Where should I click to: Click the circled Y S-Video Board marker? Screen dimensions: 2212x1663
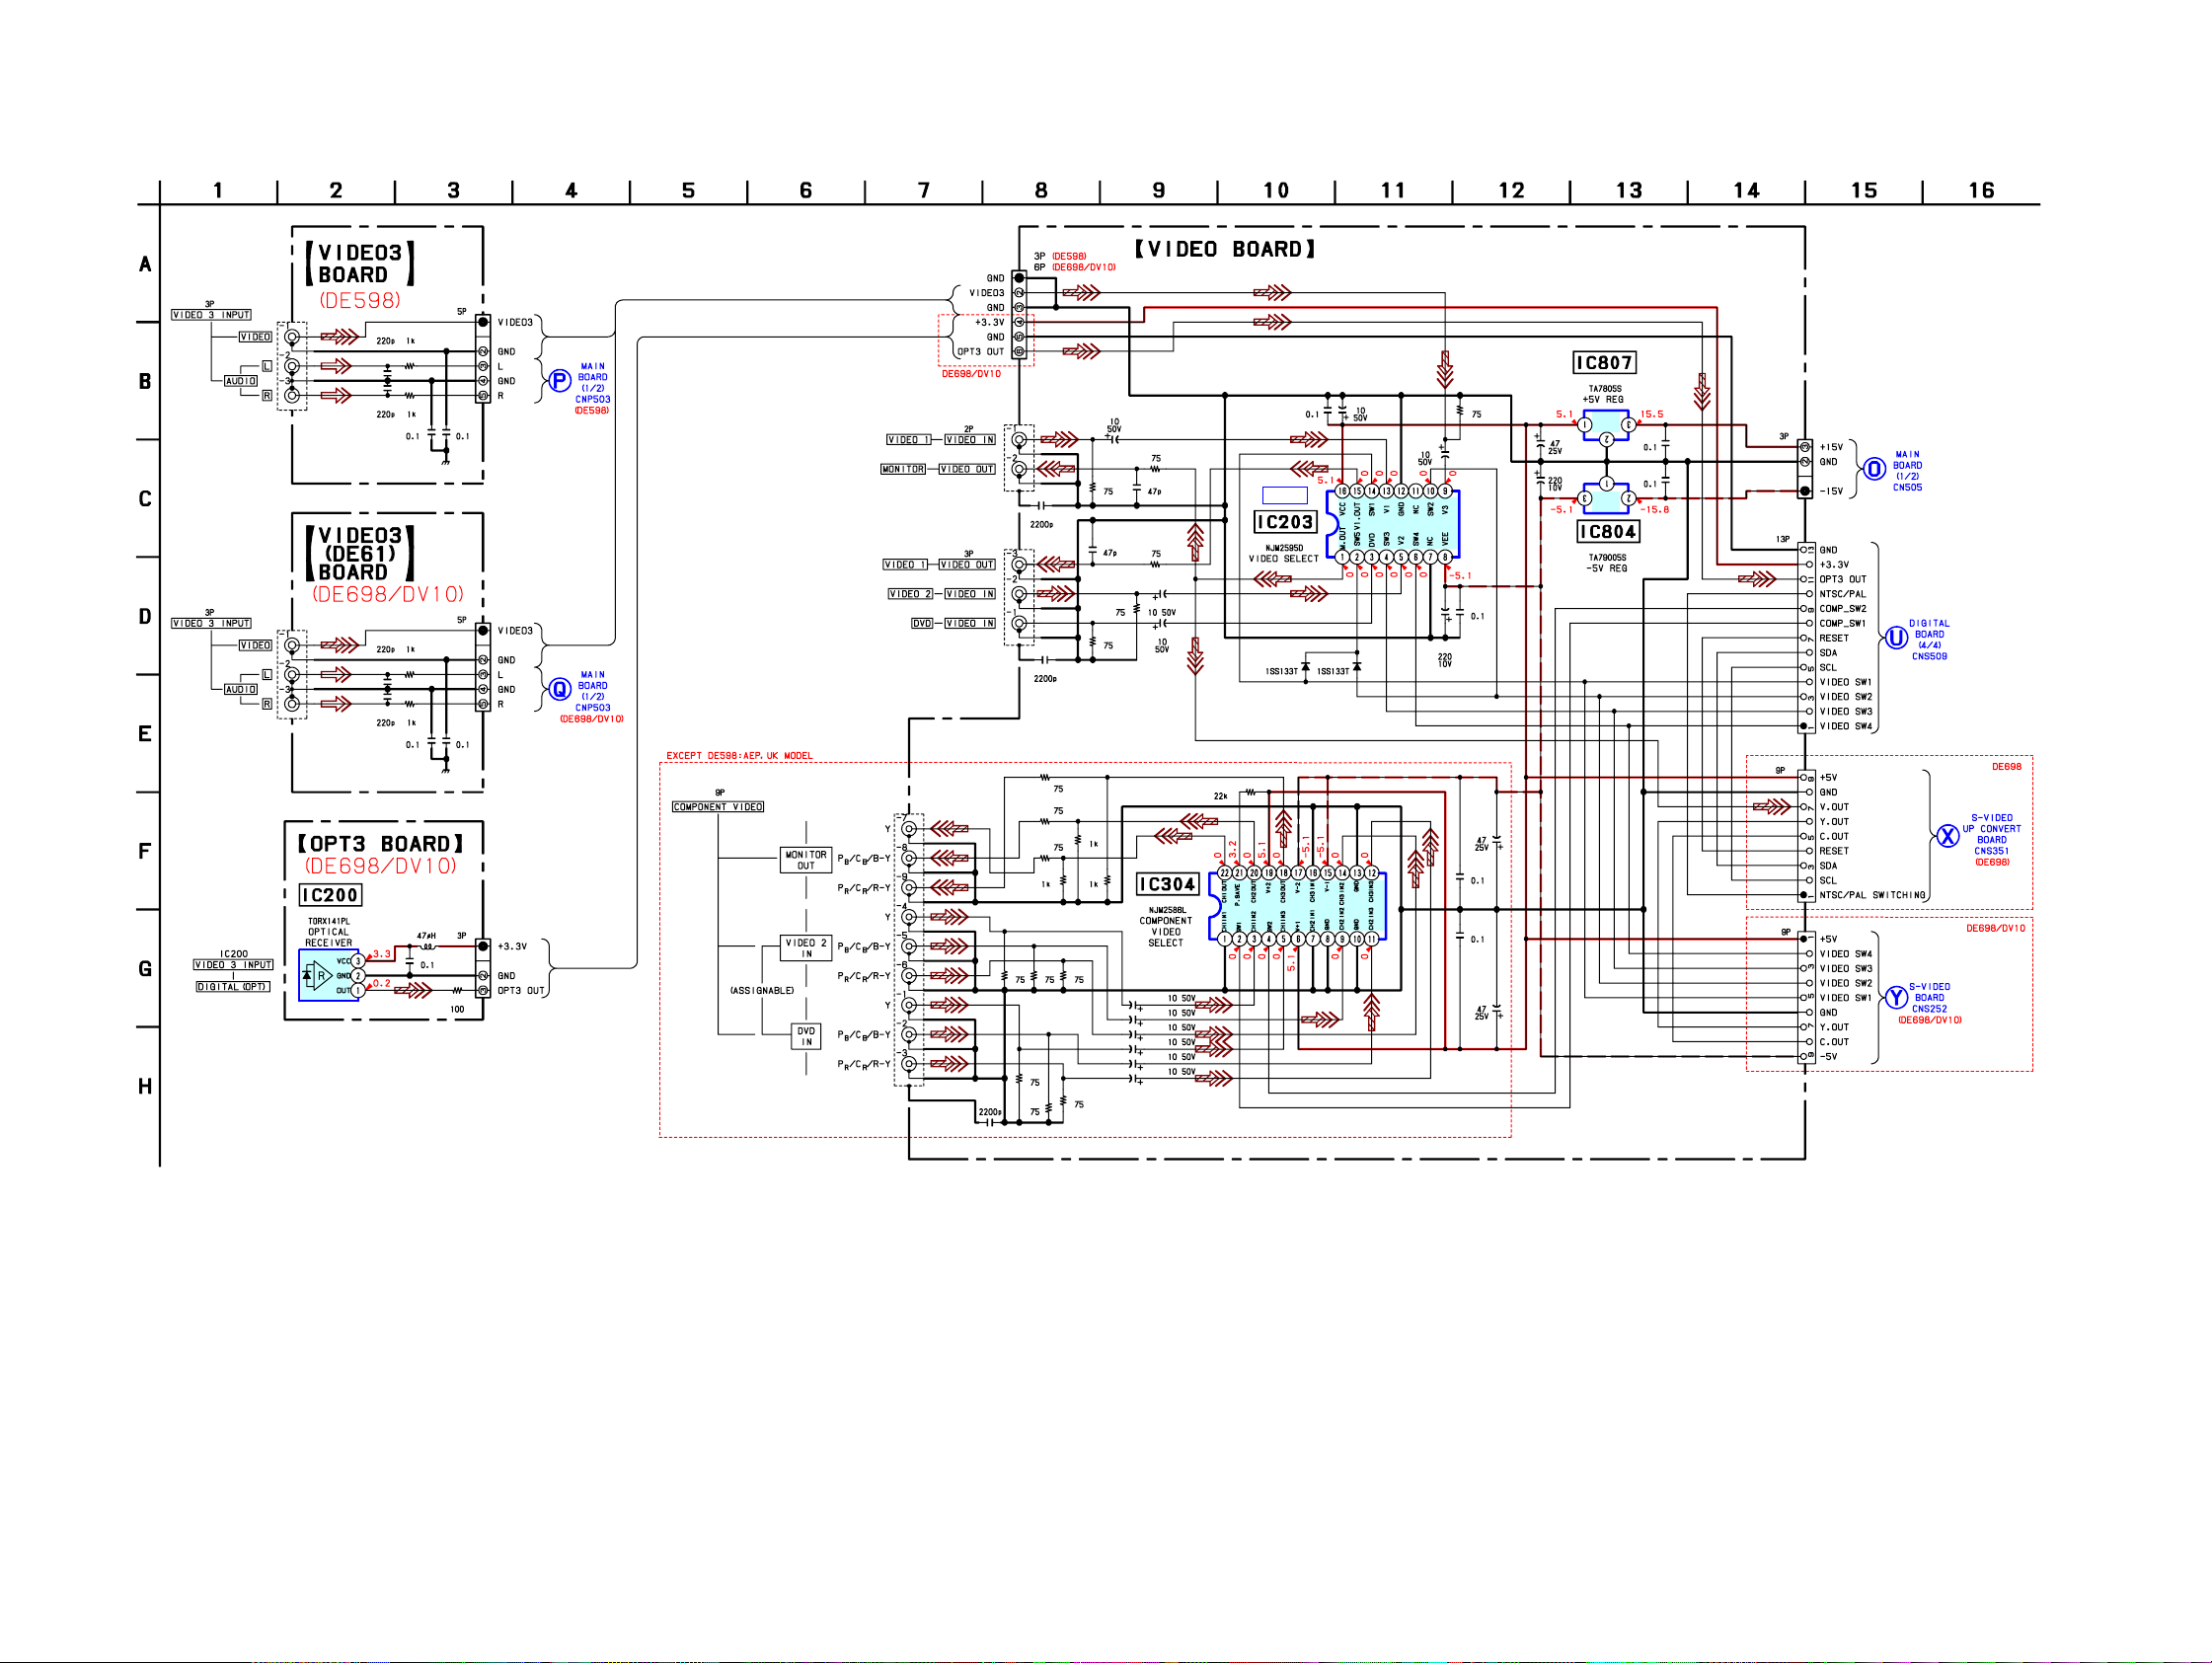click(1895, 998)
